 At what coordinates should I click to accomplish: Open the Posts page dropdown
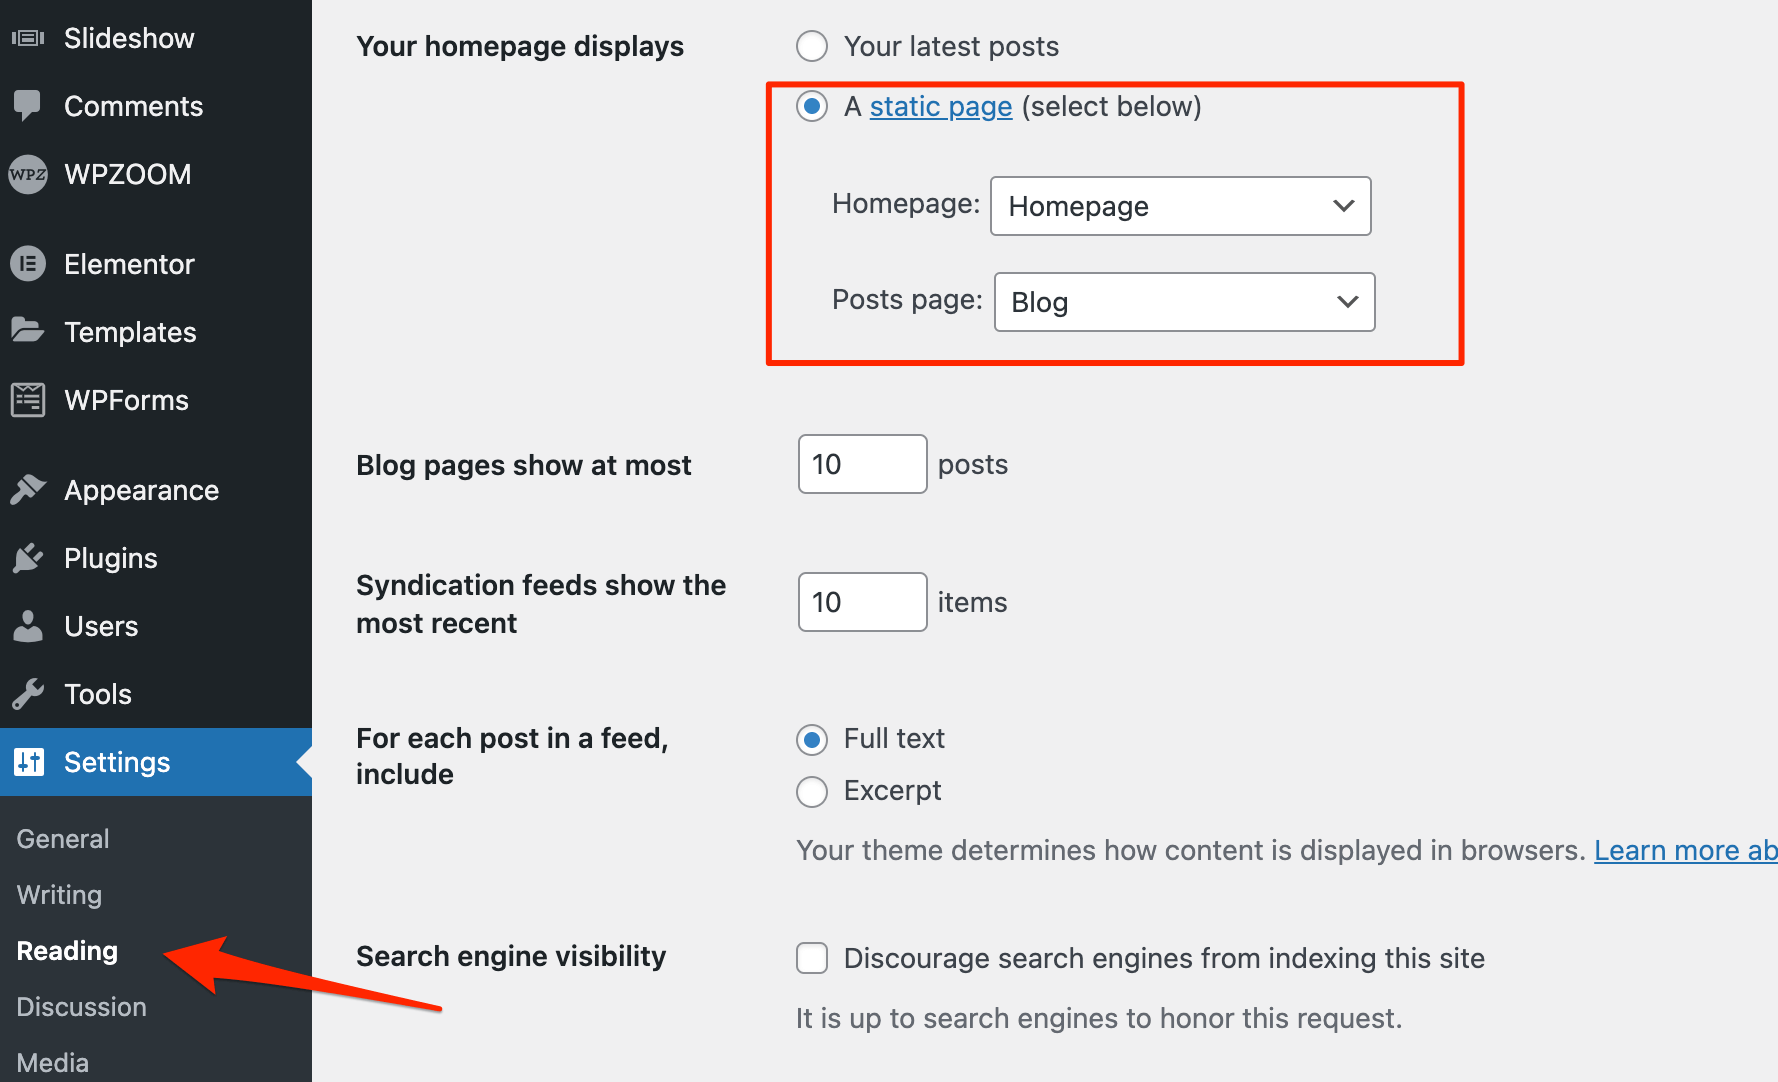click(1184, 302)
